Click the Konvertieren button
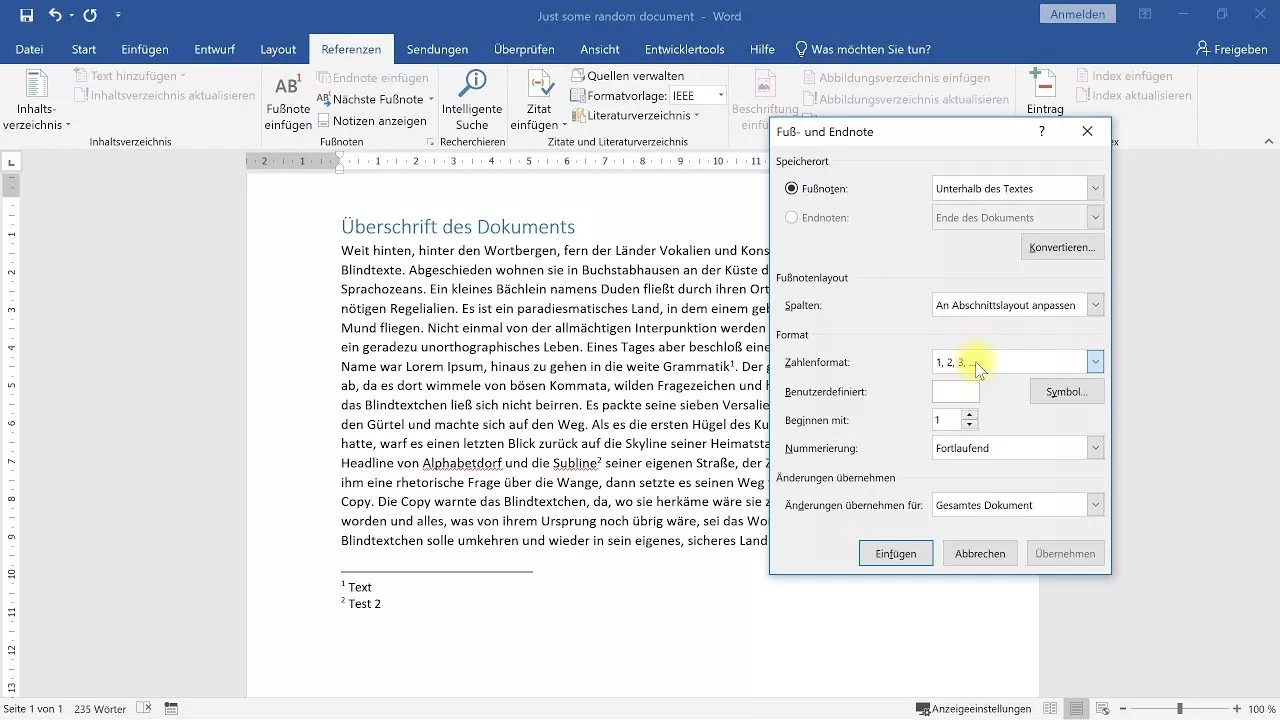1280x720 pixels. click(x=1062, y=246)
